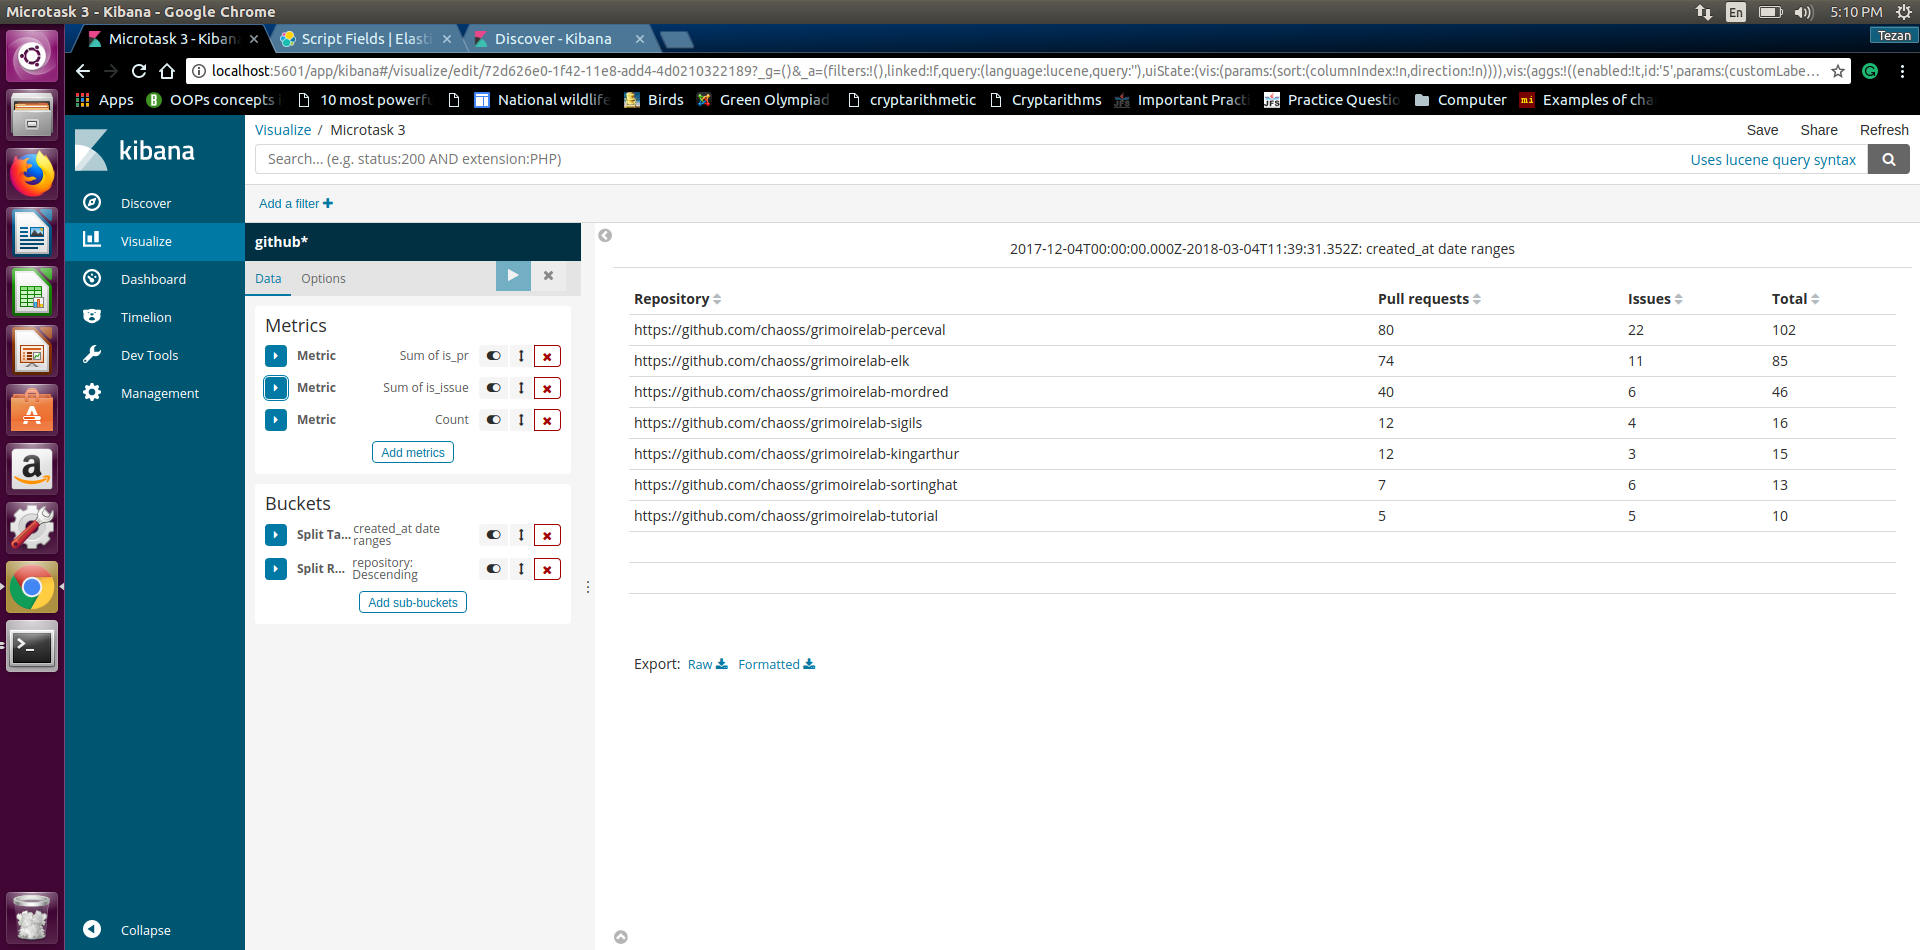Reorder handle for Sum of is_pr metric

(521, 356)
